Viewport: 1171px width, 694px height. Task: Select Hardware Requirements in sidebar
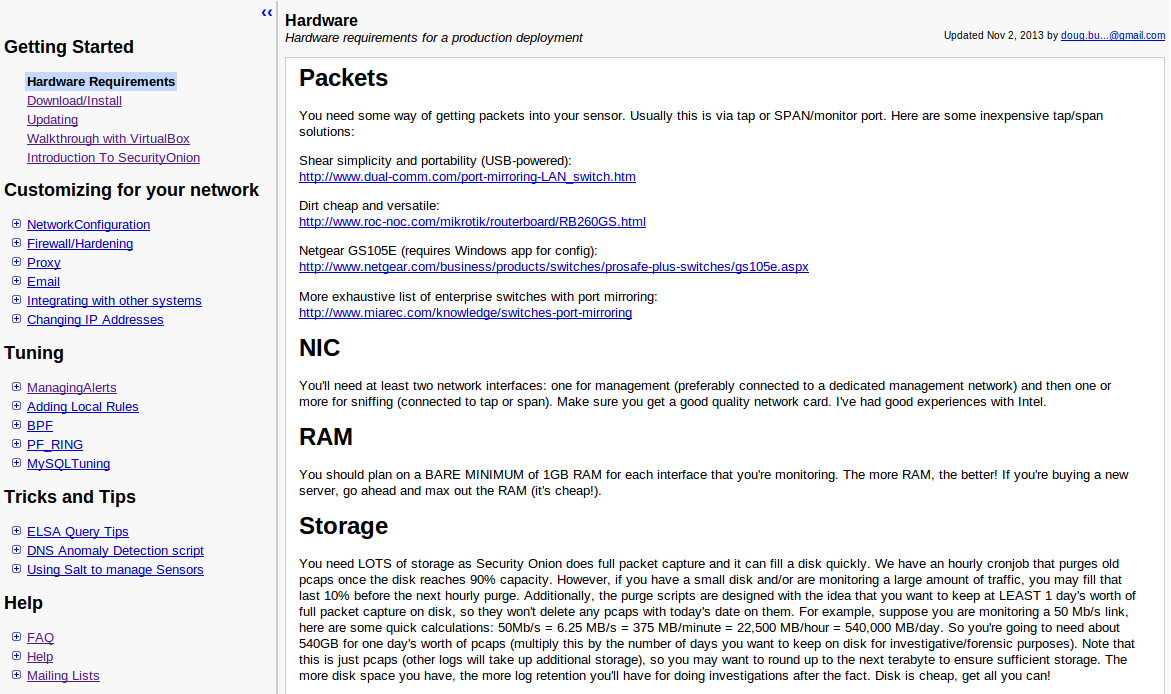coord(101,82)
